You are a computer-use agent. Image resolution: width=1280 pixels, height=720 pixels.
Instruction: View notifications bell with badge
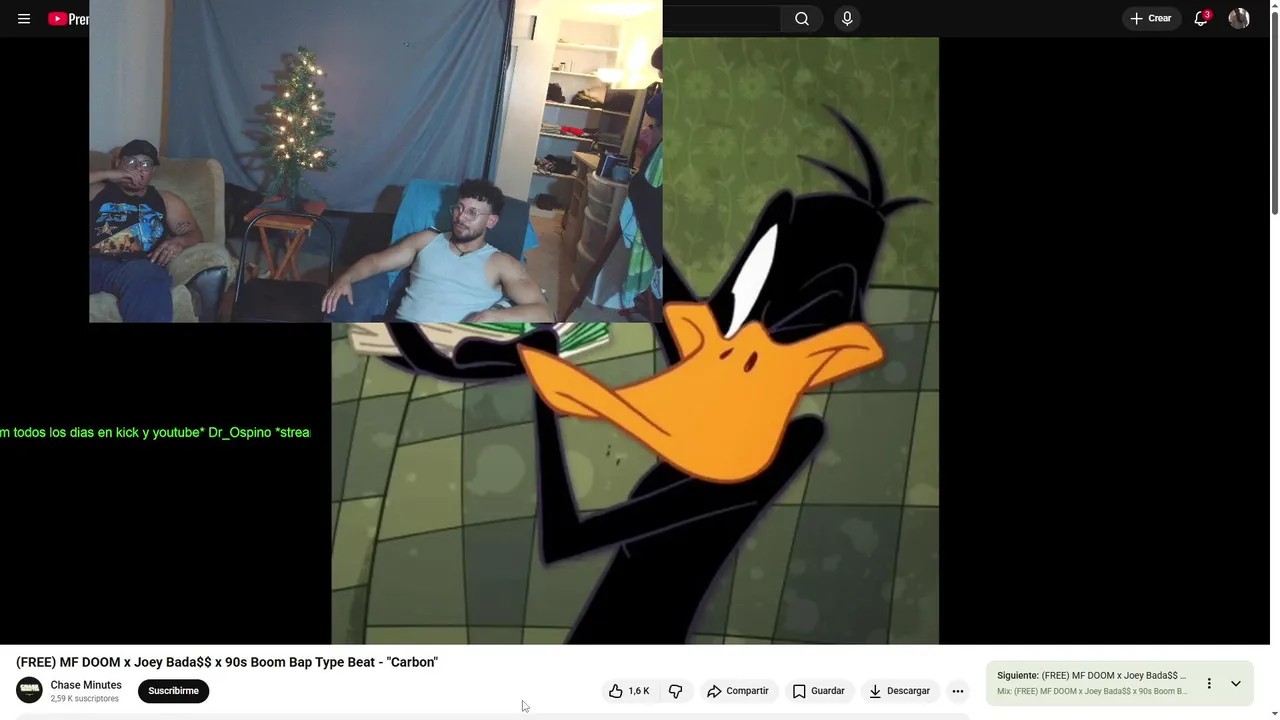point(1201,19)
